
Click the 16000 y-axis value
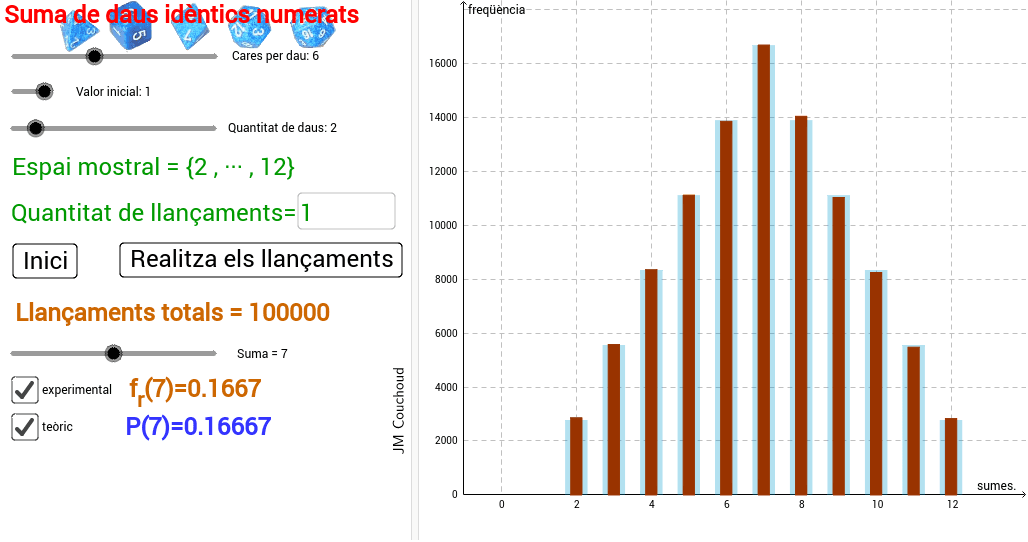coord(445,64)
